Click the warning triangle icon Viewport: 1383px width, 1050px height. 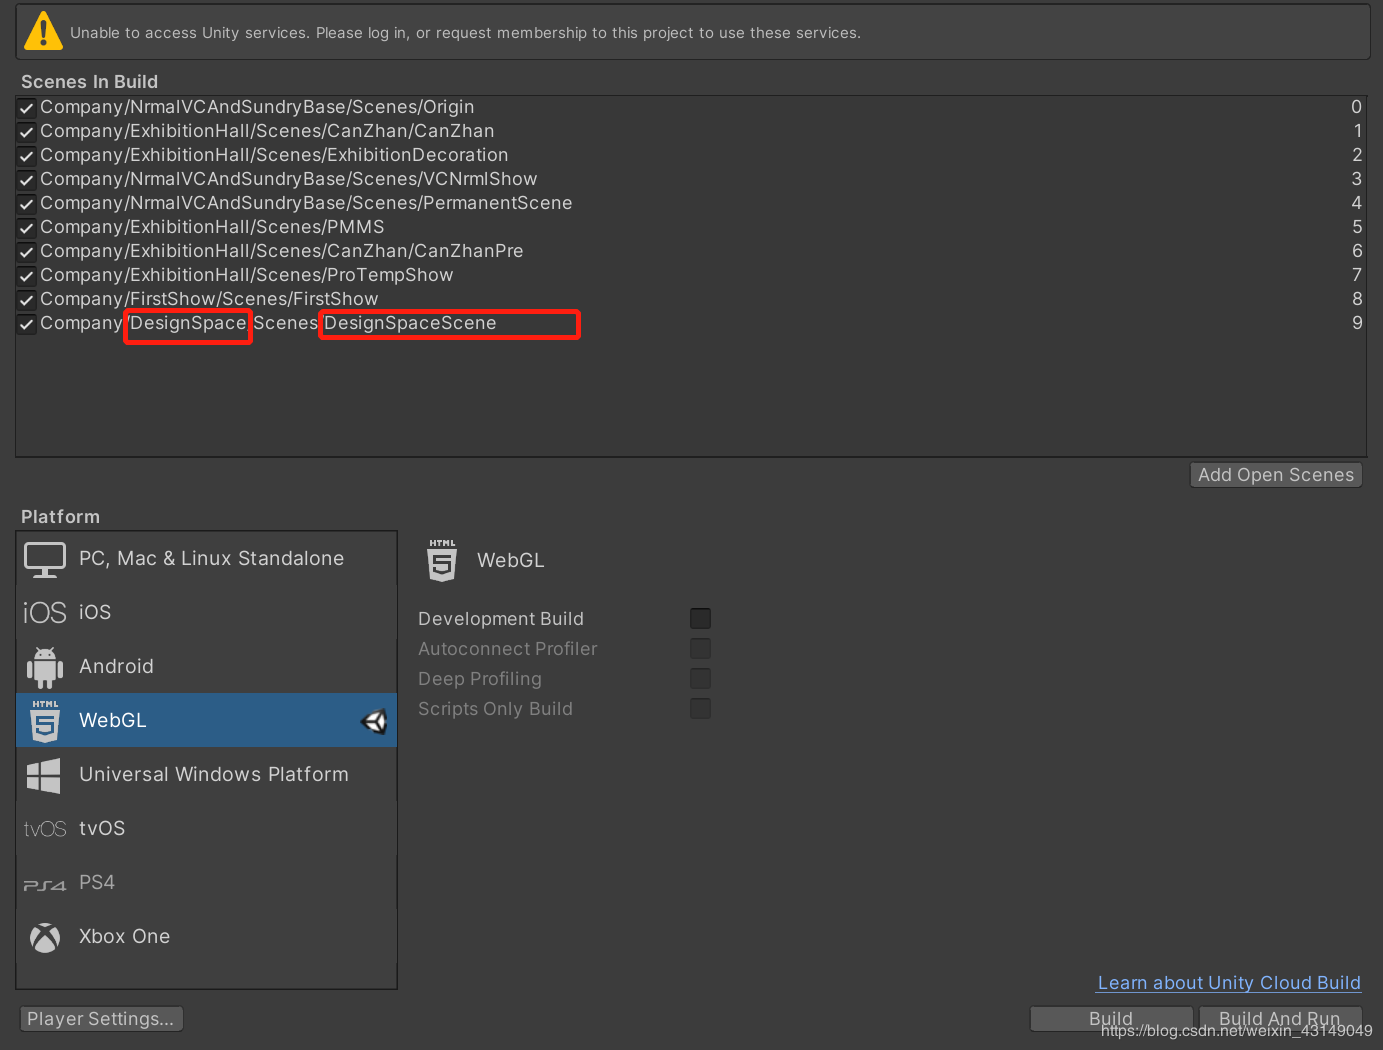[x=44, y=30]
